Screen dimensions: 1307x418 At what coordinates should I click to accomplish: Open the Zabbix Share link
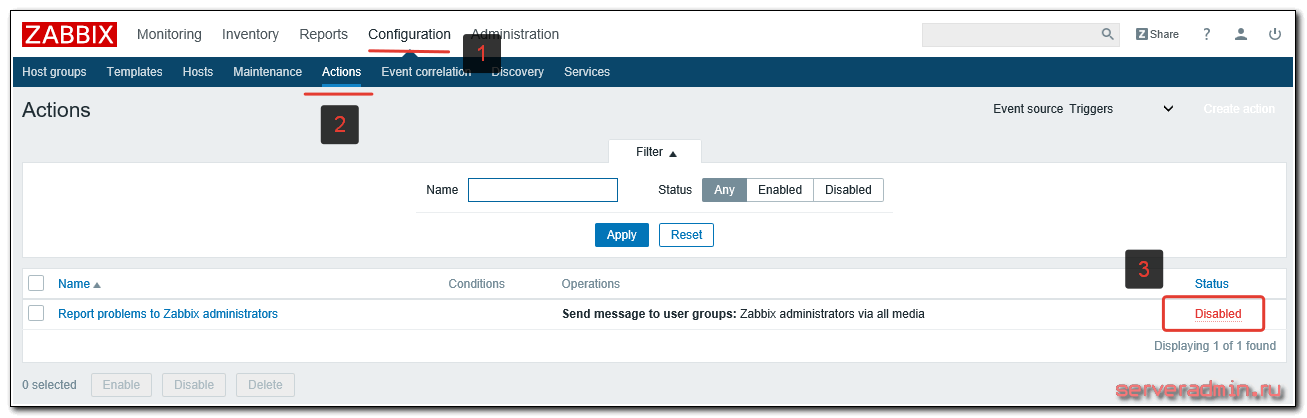1157,34
